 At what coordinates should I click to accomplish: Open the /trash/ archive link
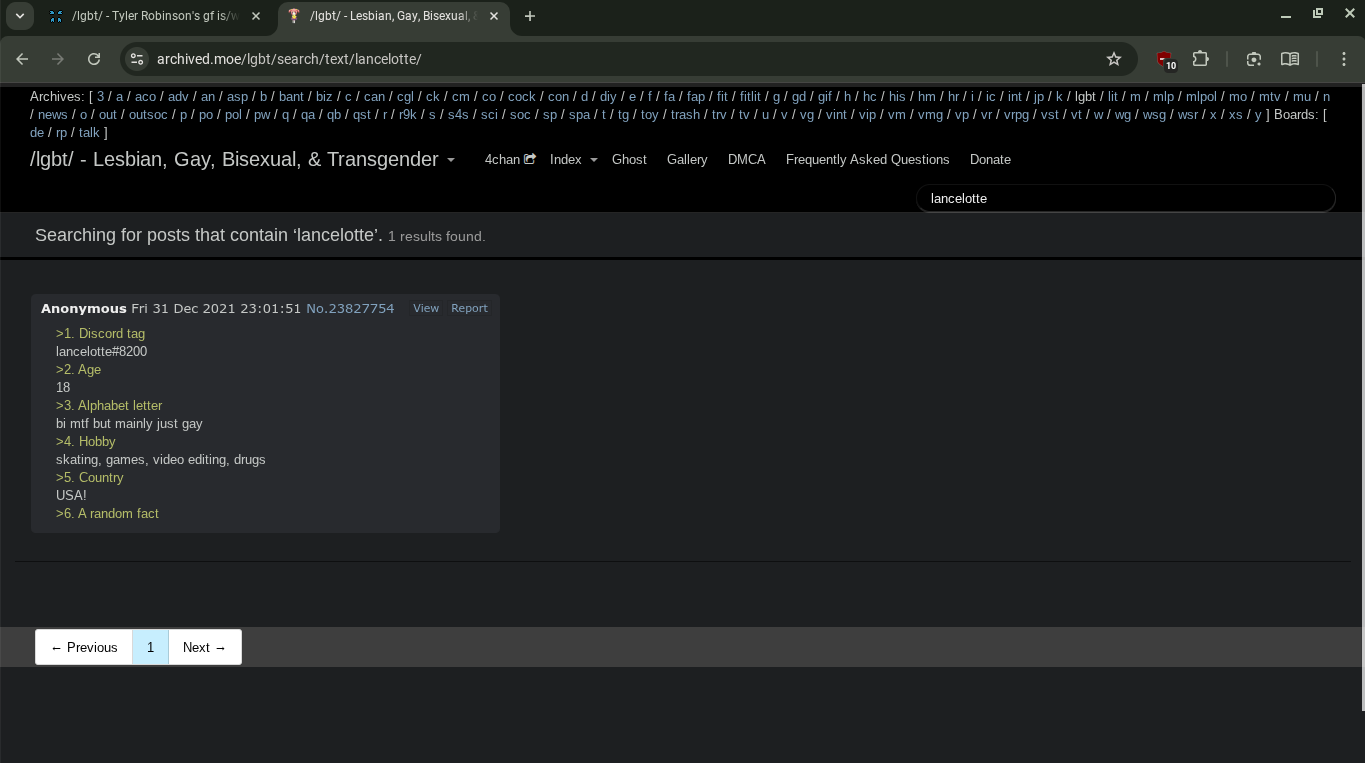tap(685, 115)
